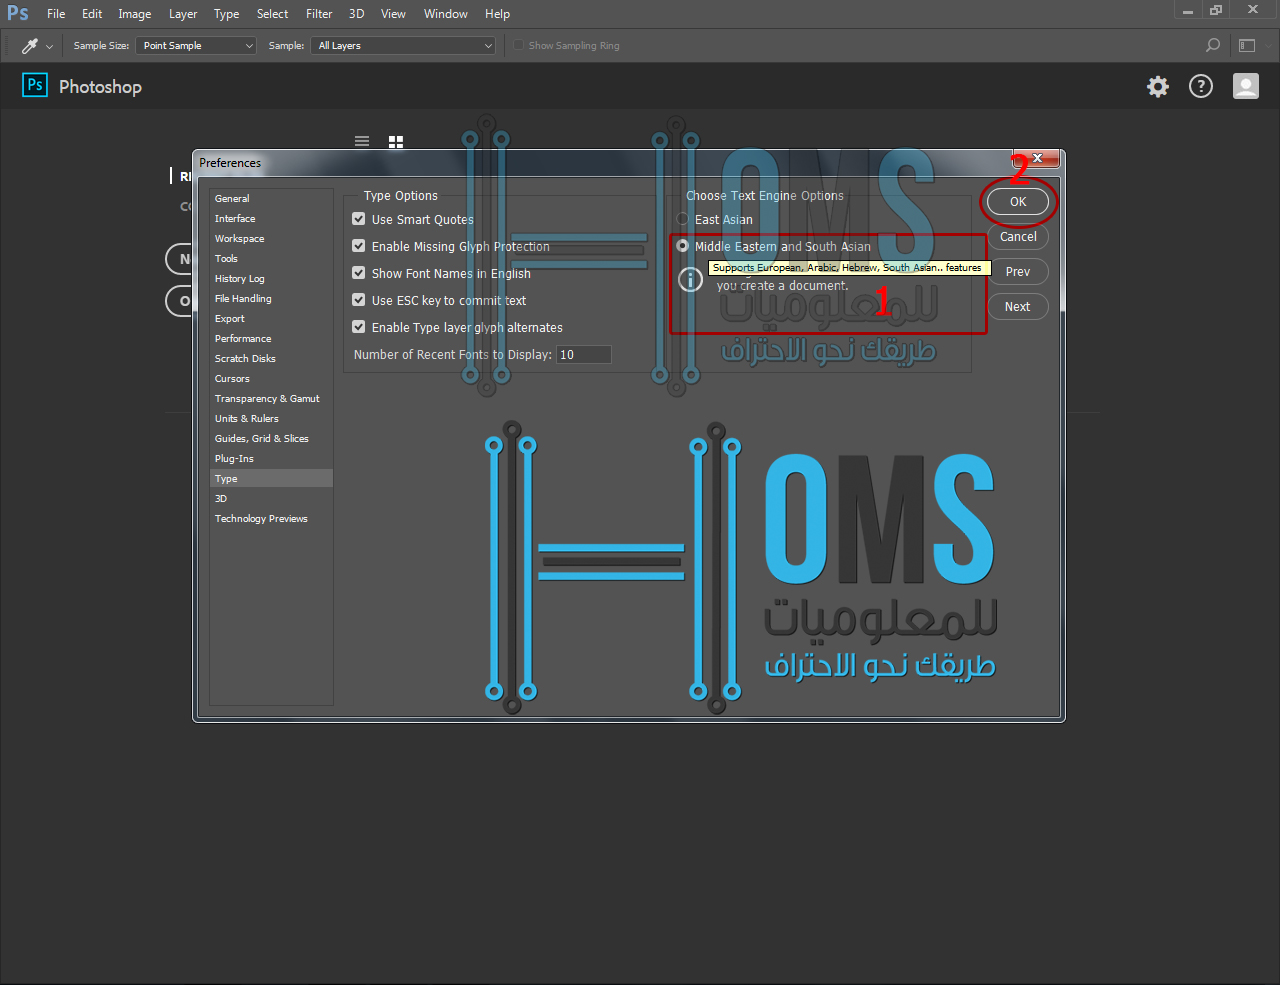The image size is (1280, 985).
Task: Toggle Enable Type layer glyph alternates
Action: (x=359, y=327)
